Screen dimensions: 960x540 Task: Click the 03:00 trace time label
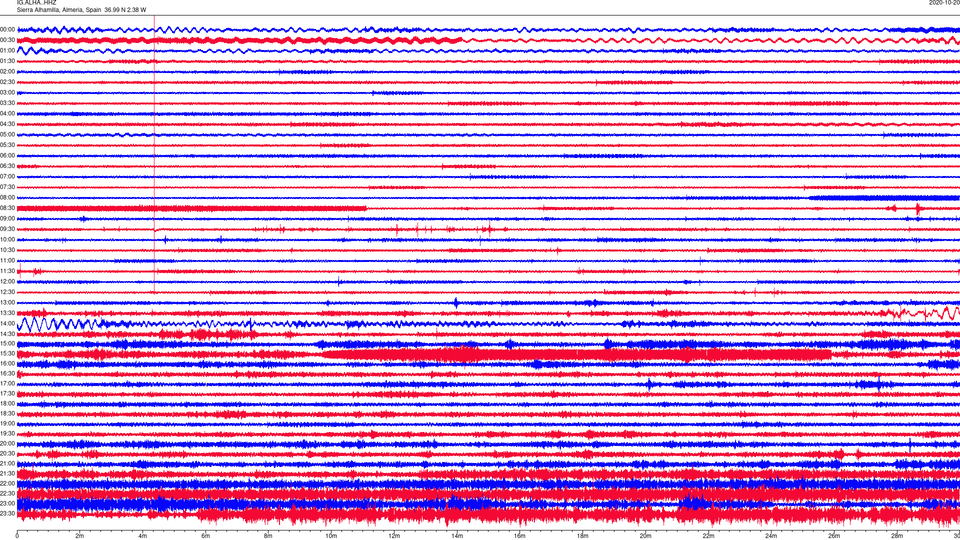point(8,92)
